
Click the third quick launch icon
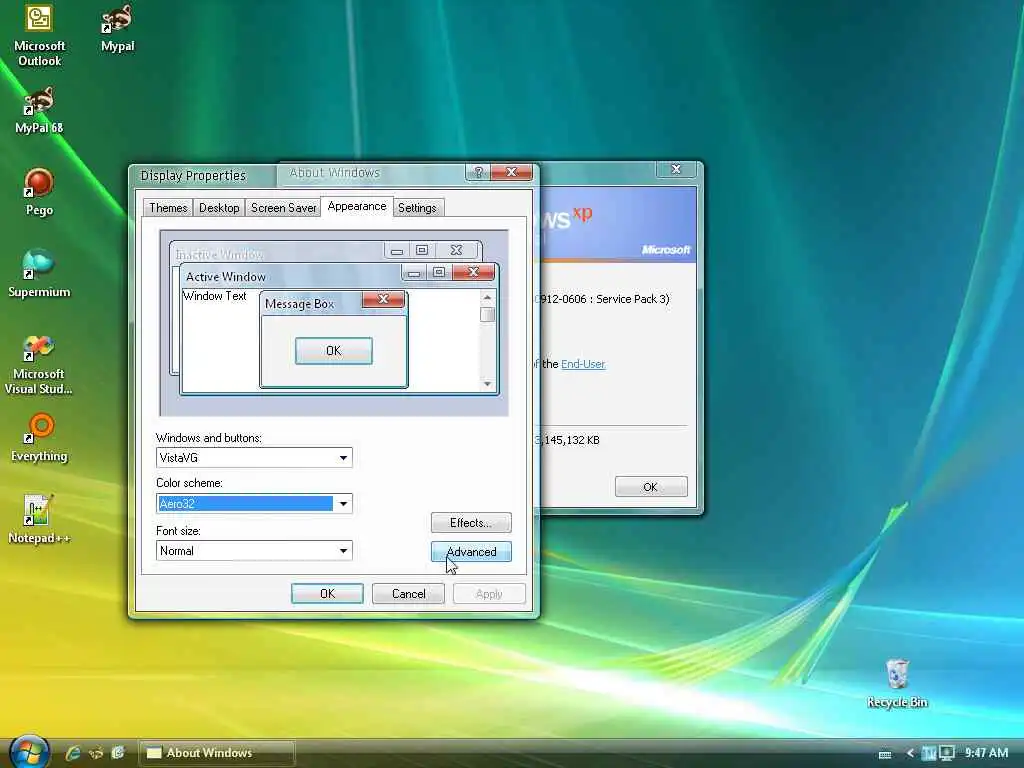tap(118, 753)
